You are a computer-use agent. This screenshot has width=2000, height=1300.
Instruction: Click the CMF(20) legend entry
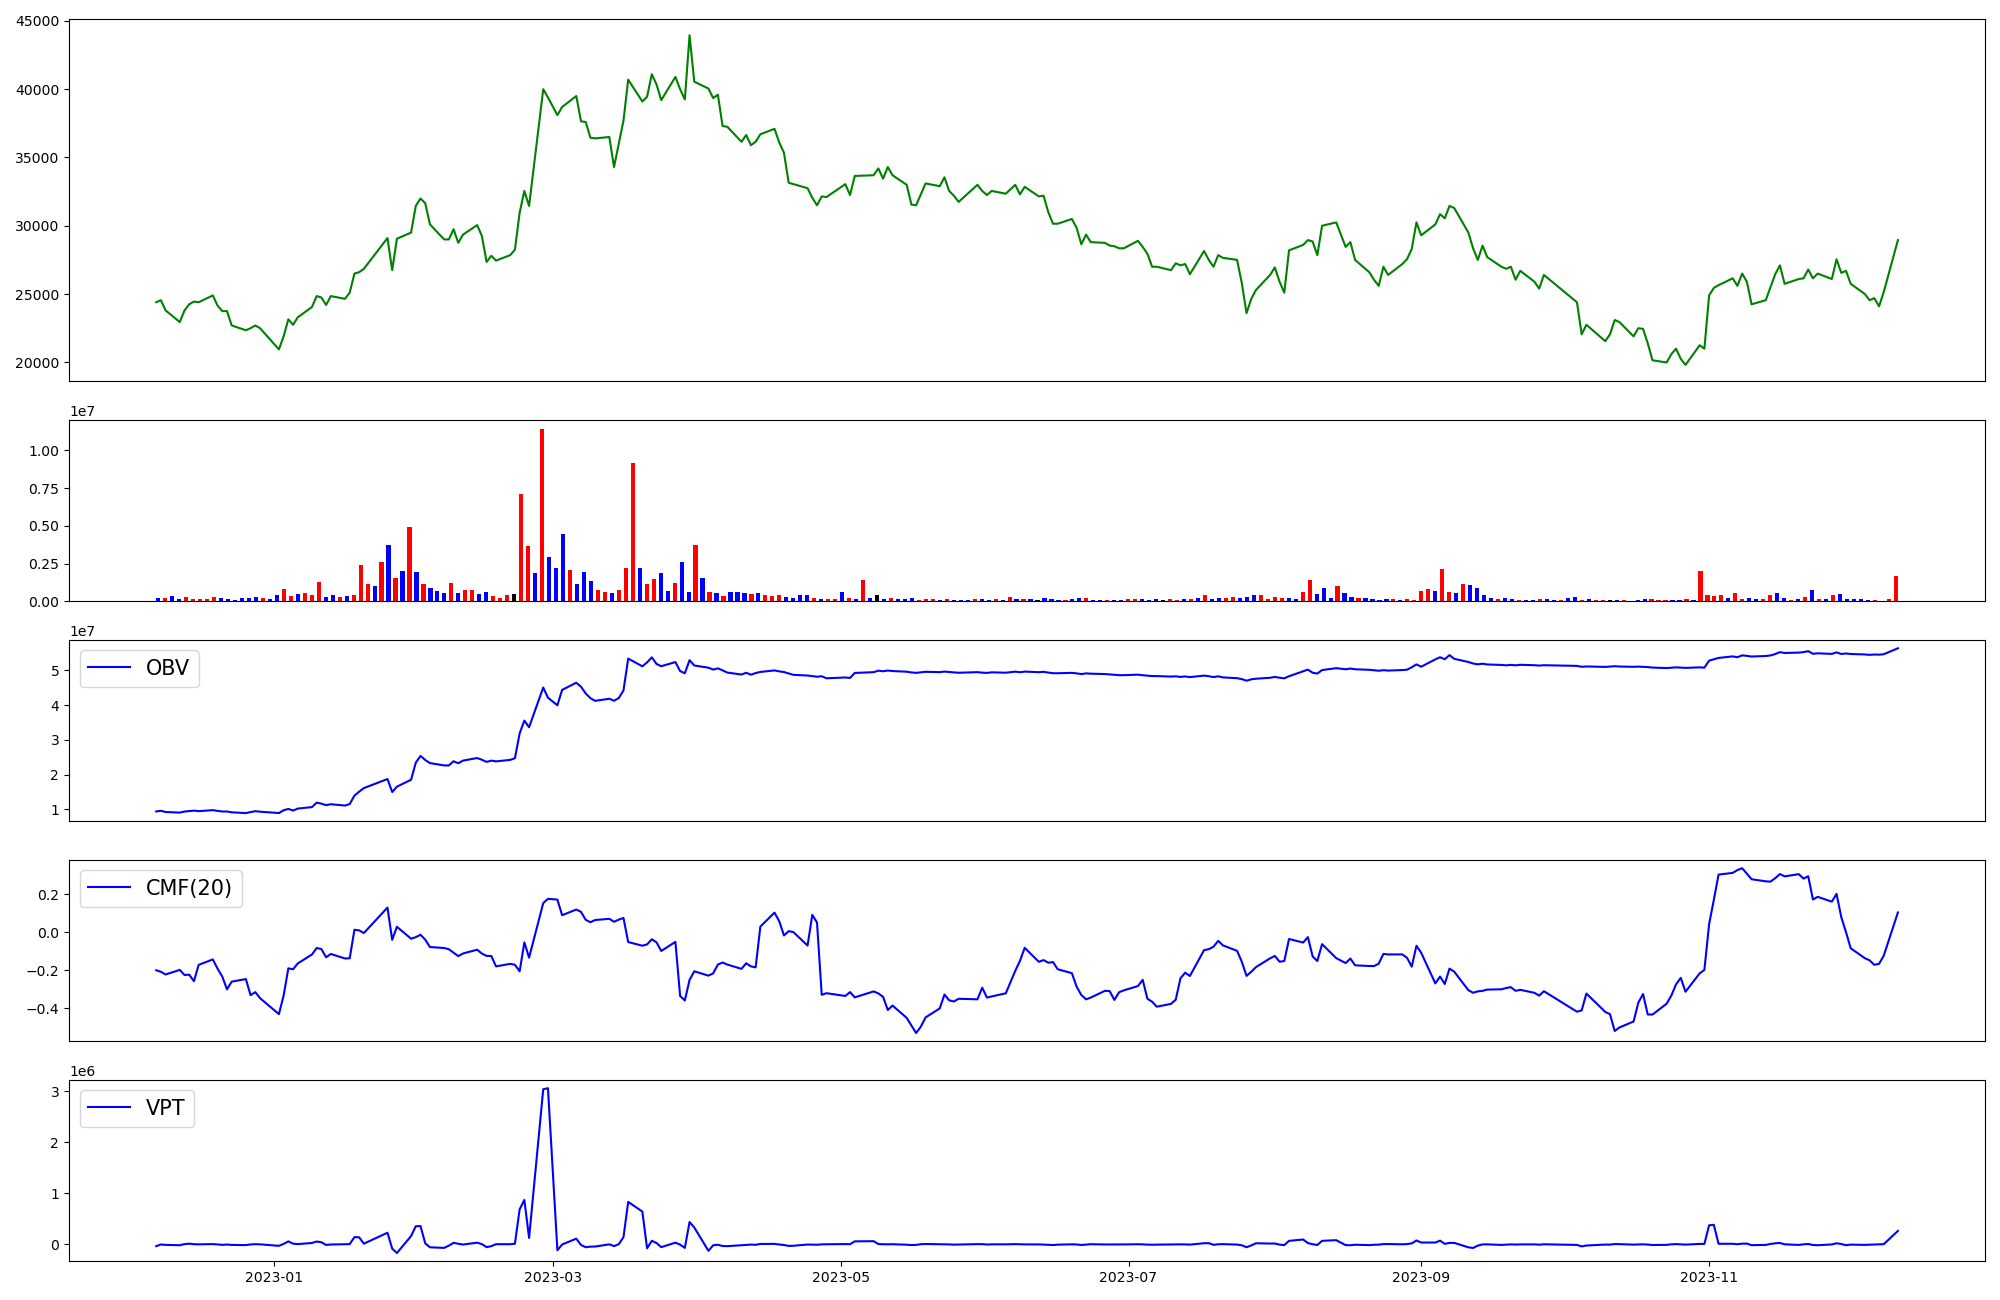coord(188,888)
